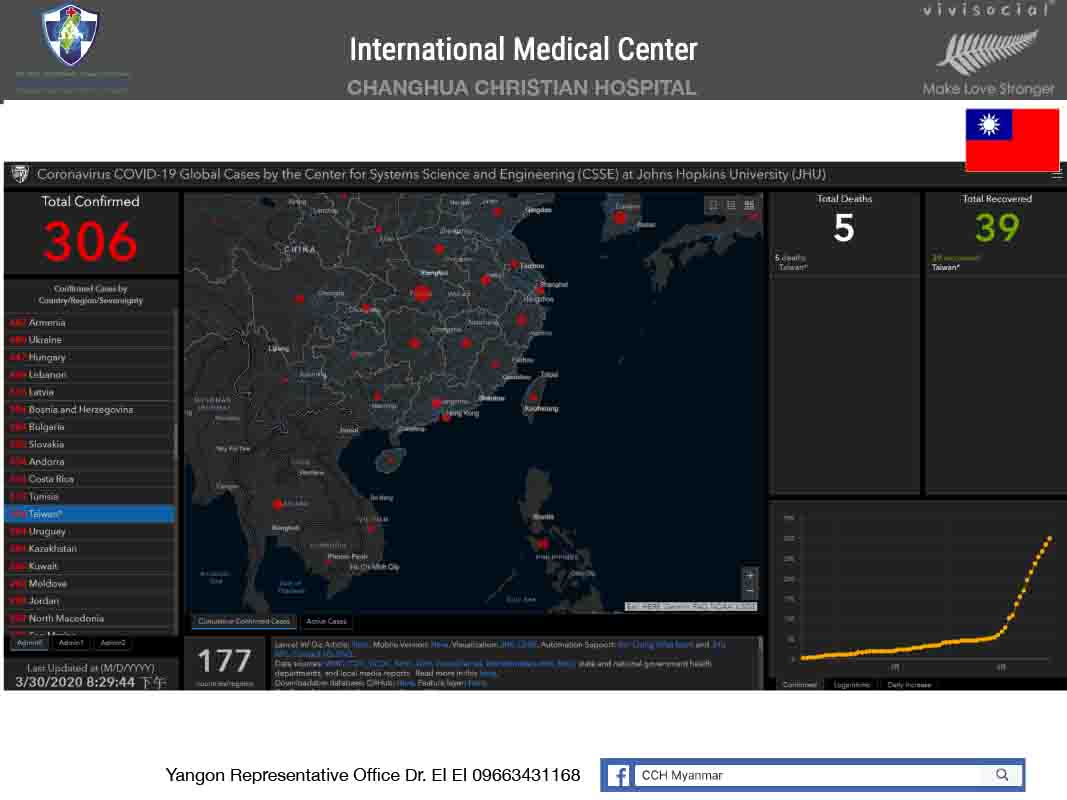Click the orange confirmed cases curve

point(926,598)
